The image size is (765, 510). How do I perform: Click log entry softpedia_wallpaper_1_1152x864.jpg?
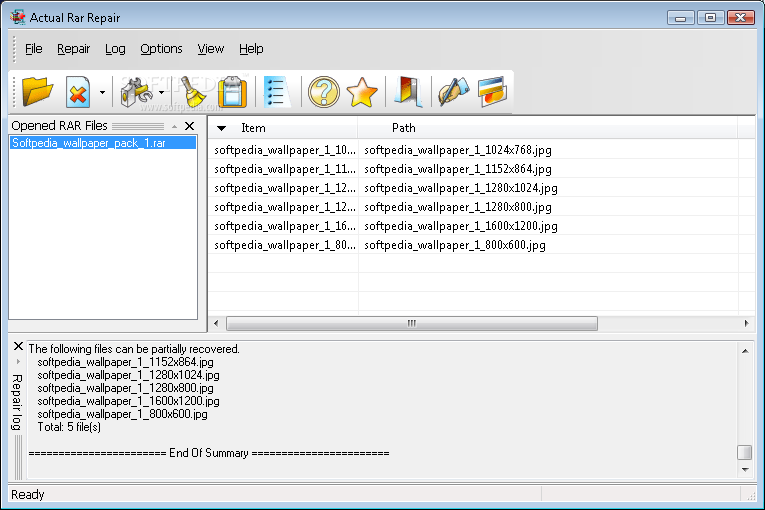(125, 362)
